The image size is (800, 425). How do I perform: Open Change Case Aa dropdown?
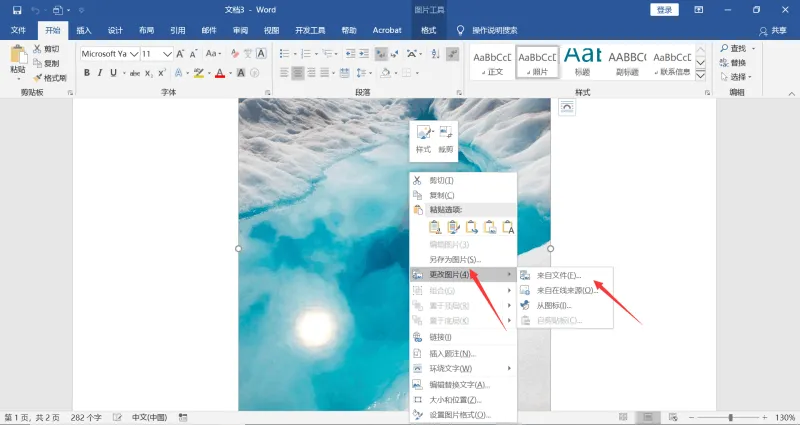(x=213, y=54)
